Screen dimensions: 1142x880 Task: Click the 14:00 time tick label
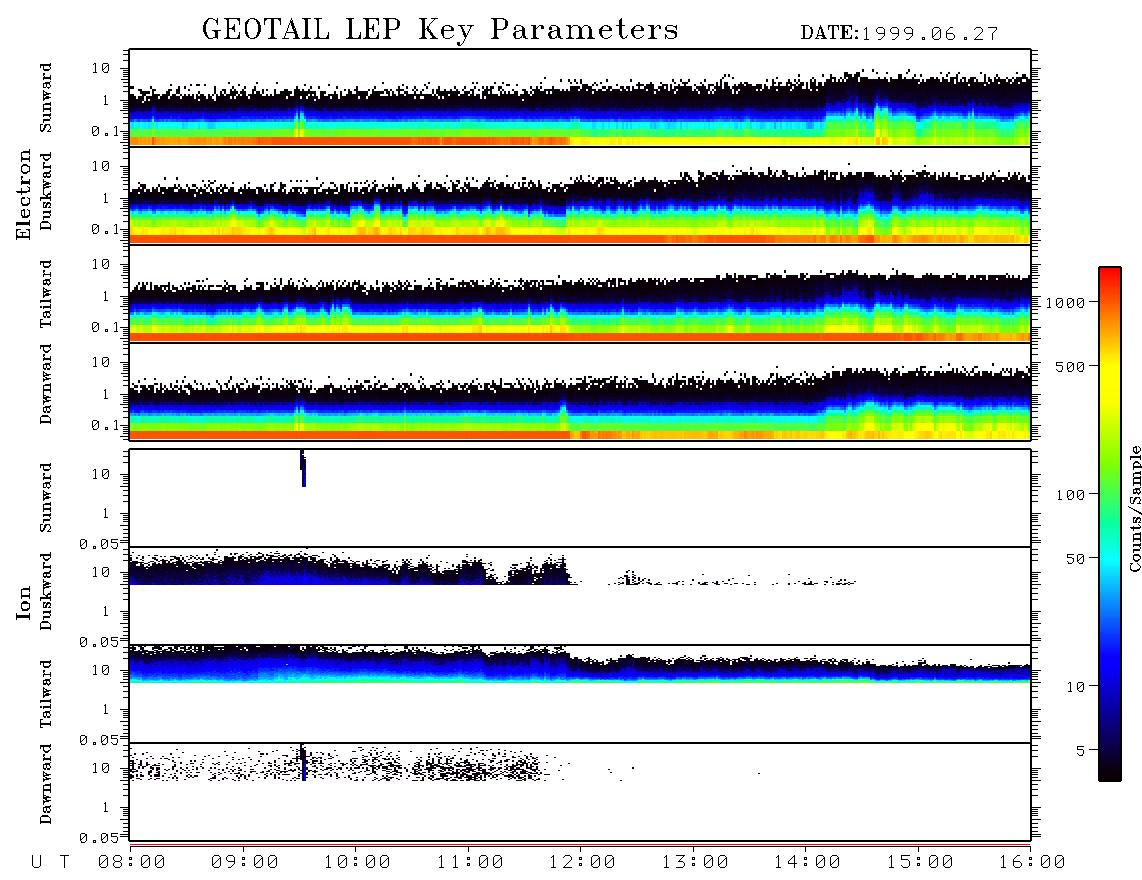pos(807,863)
